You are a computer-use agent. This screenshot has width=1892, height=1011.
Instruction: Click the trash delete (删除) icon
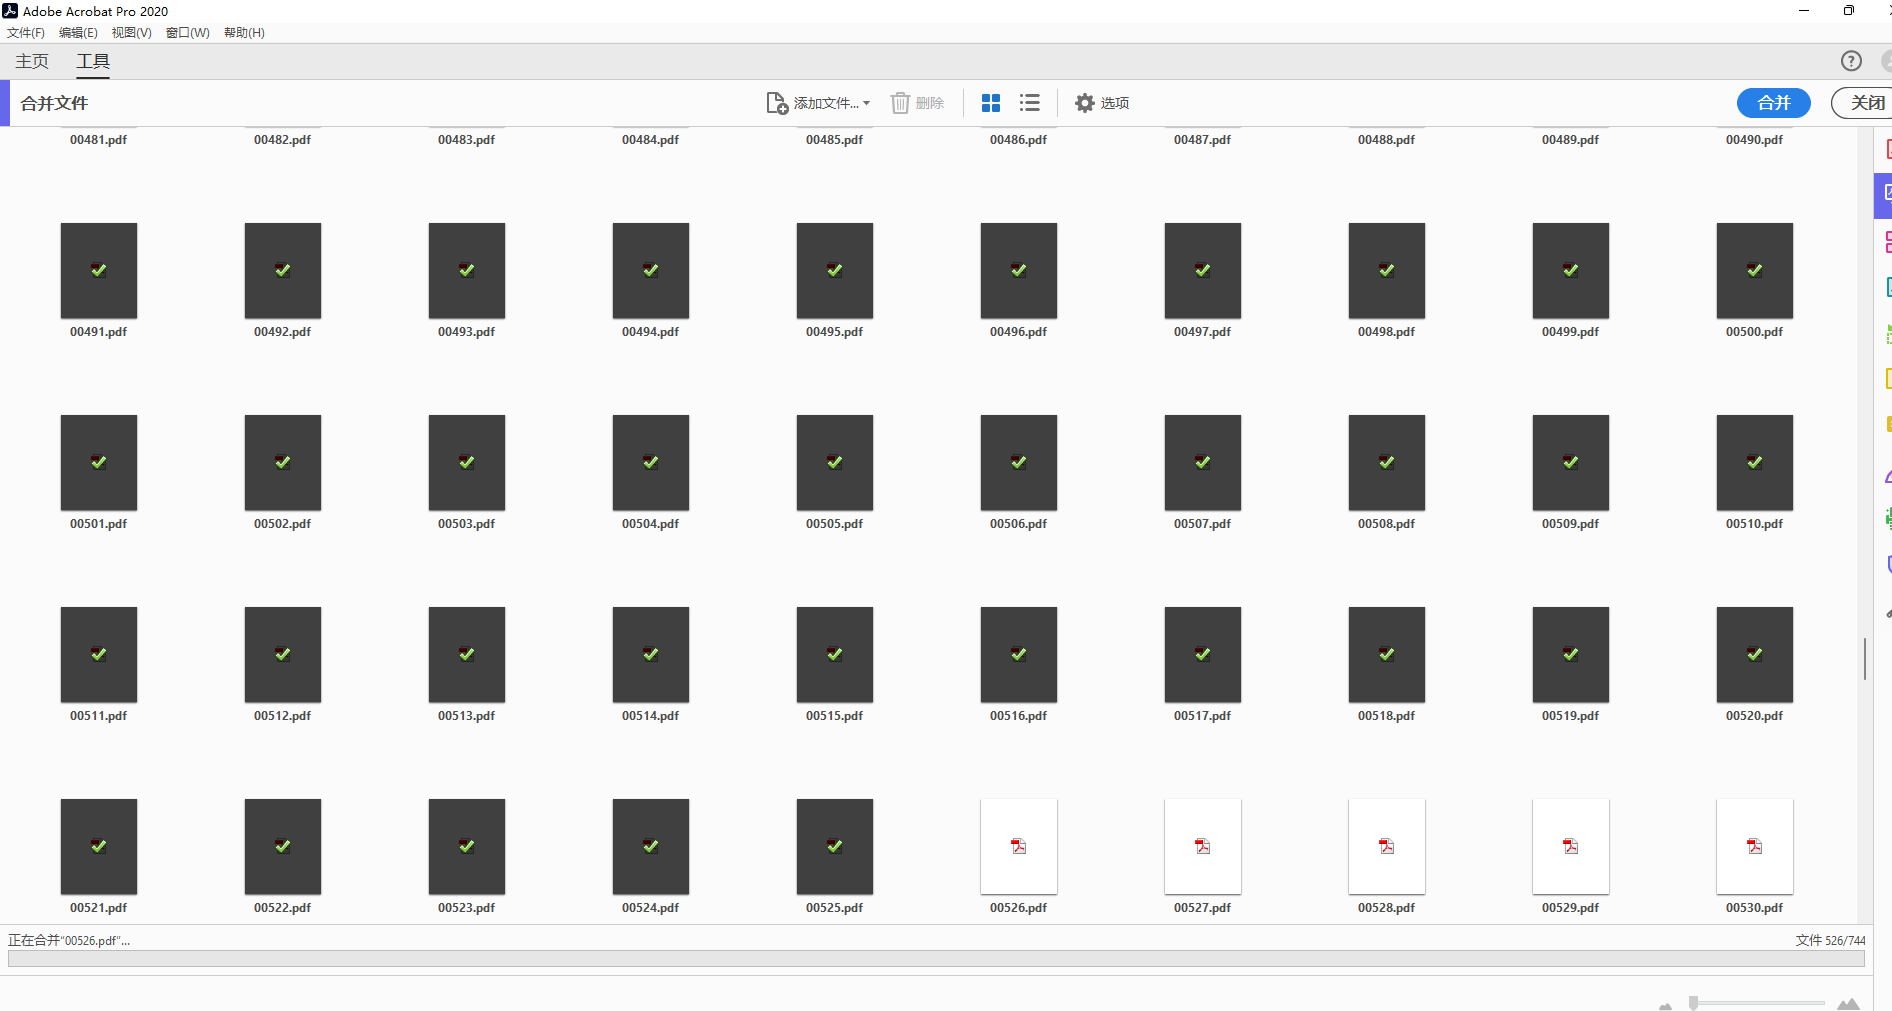(900, 103)
